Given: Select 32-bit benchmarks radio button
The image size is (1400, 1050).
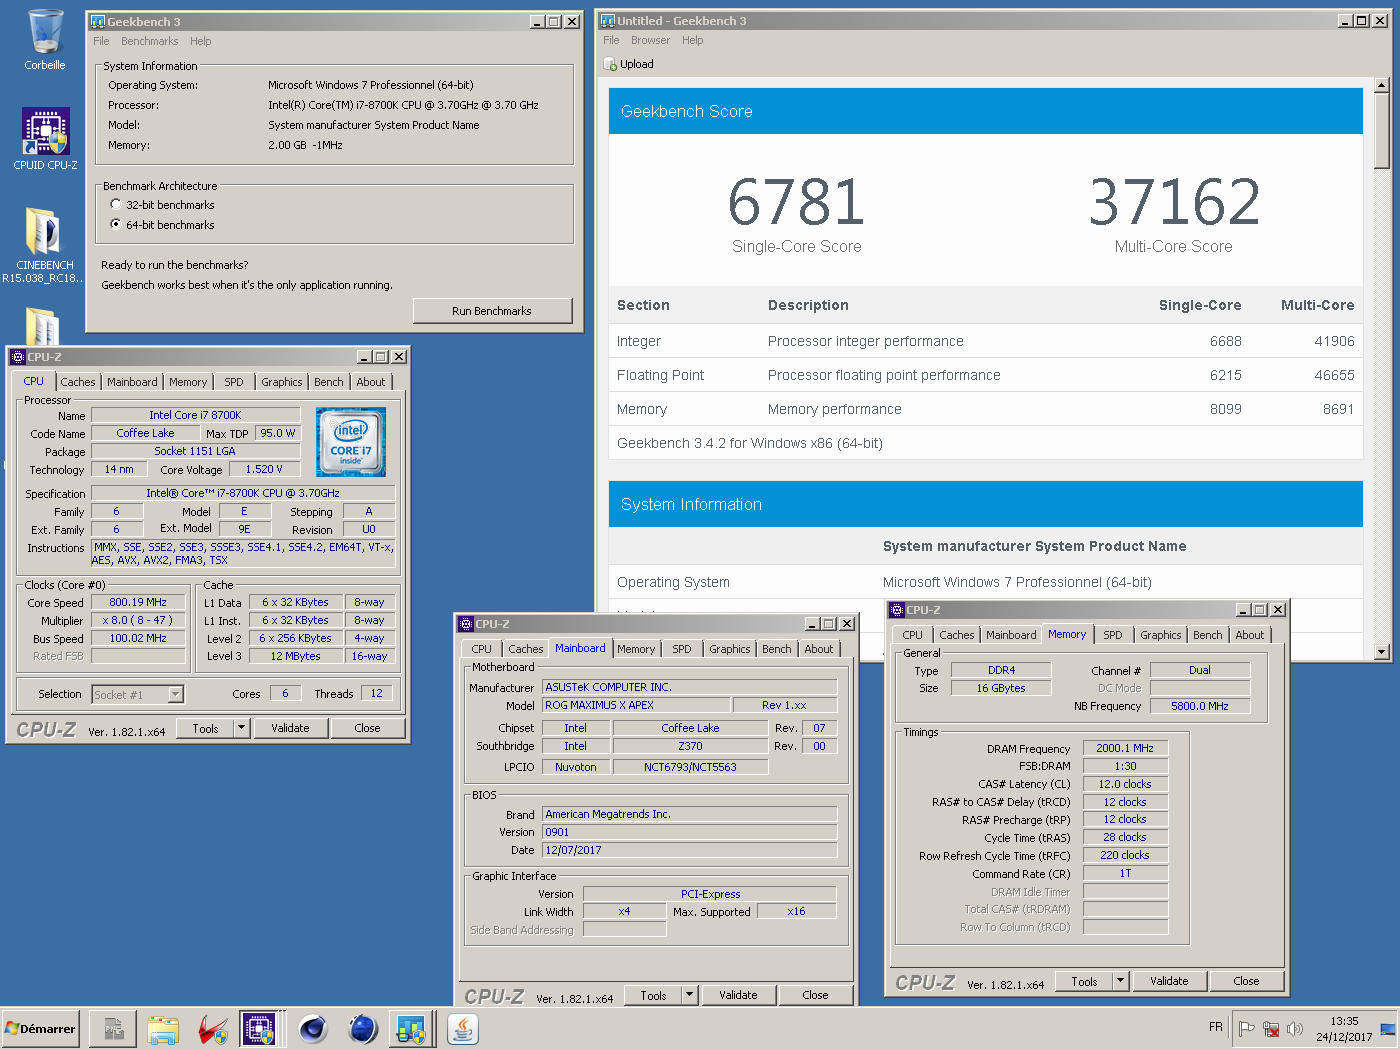Looking at the screenshot, I should pos(116,205).
